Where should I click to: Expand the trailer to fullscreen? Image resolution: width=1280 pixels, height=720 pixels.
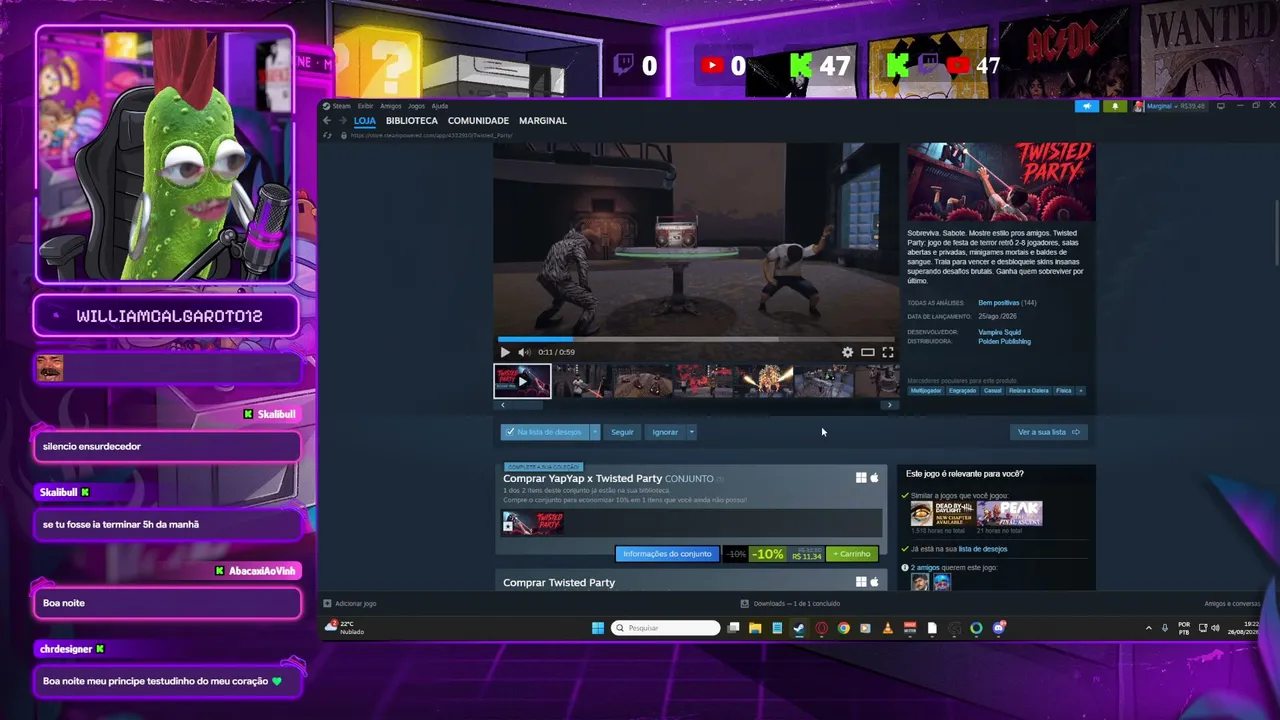[887, 352]
